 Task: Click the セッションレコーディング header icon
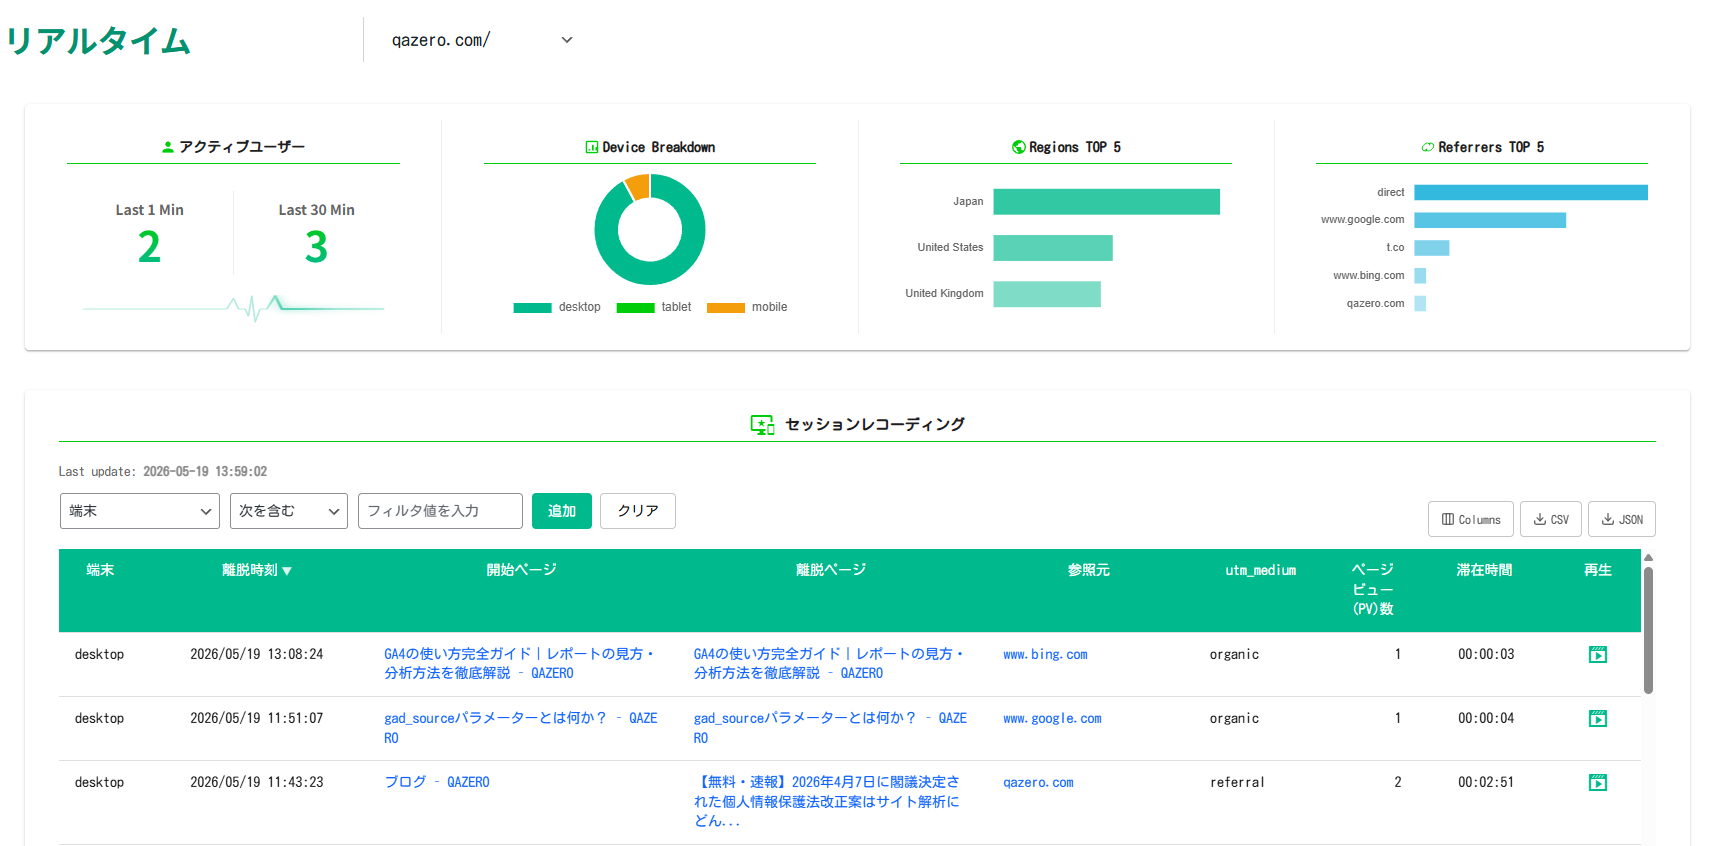(x=763, y=425)
